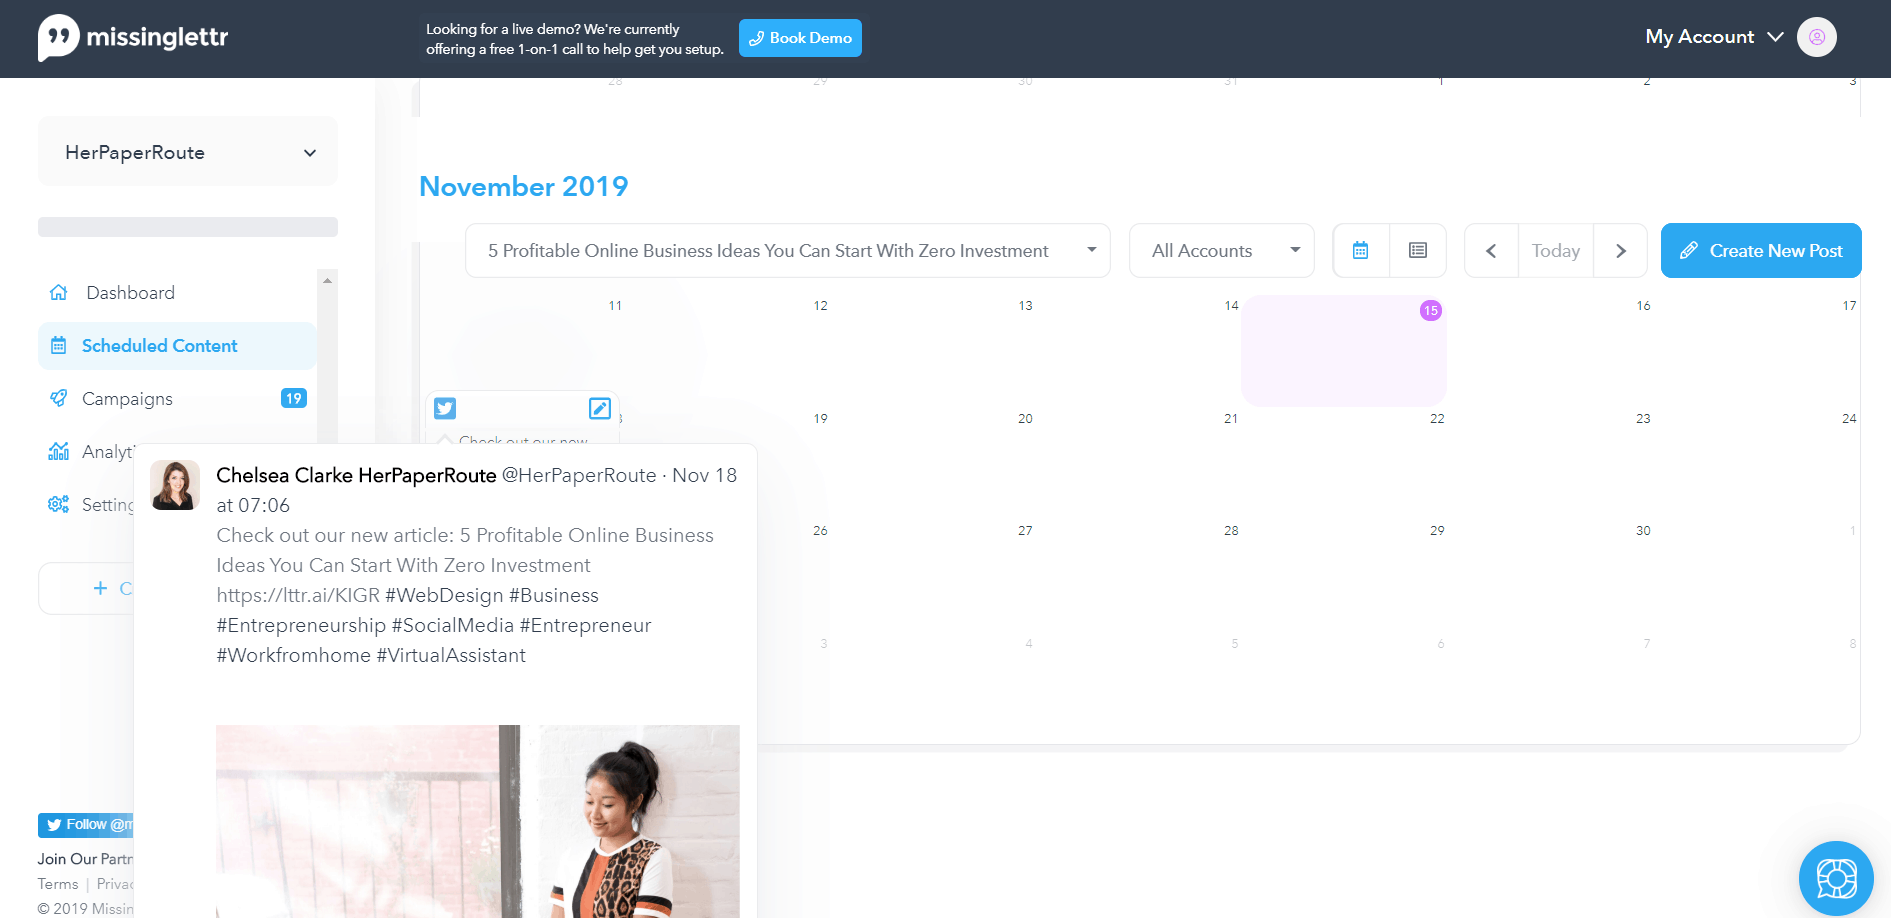1891x918 pixels.
Task: Select calendar day 12
Action: [x=820, y=306]
